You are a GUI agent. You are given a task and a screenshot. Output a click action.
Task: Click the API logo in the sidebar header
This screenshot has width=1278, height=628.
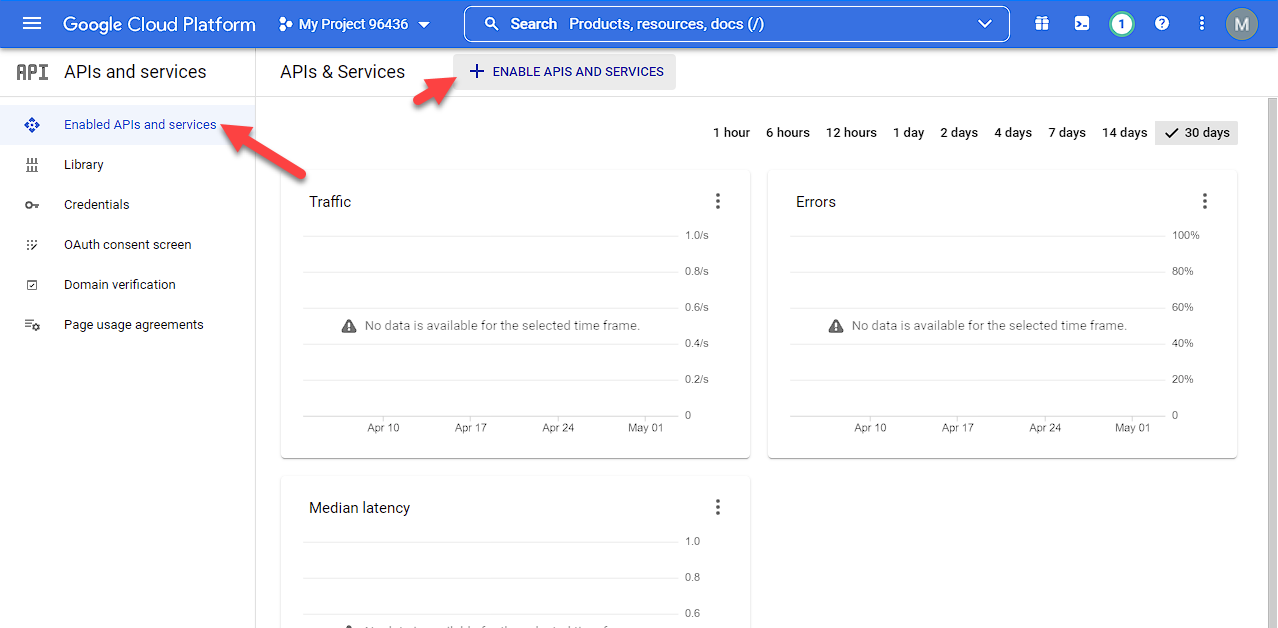coord(32,72)
